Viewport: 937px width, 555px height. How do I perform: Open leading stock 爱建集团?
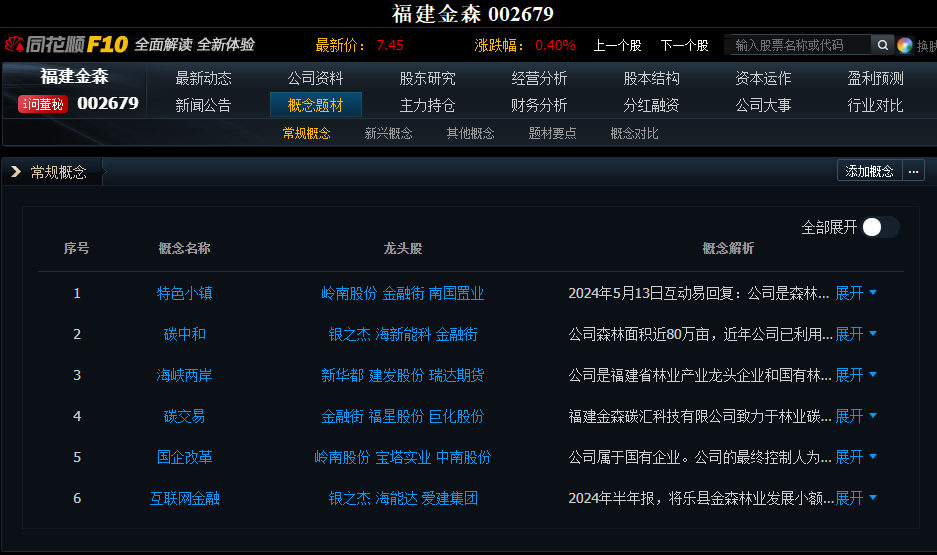coord(450,498)
